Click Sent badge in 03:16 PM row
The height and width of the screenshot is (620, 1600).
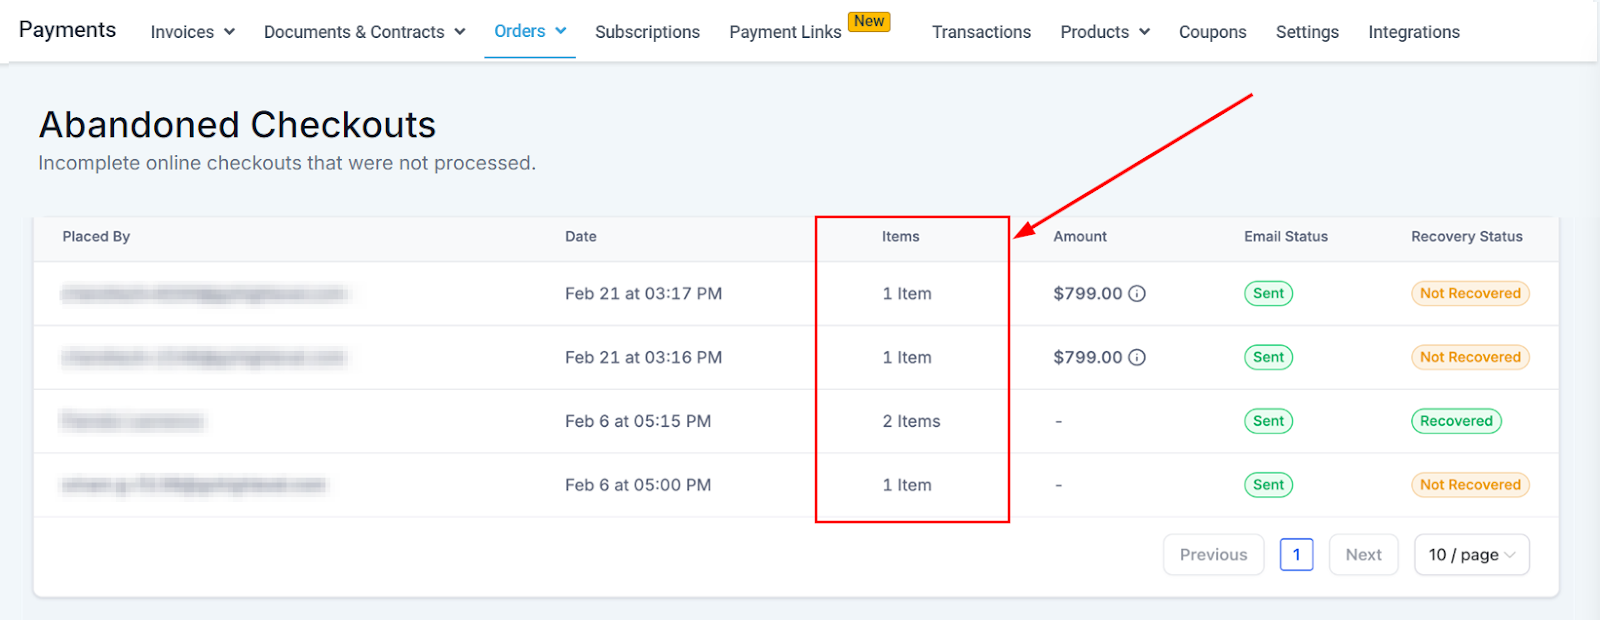1268,358
